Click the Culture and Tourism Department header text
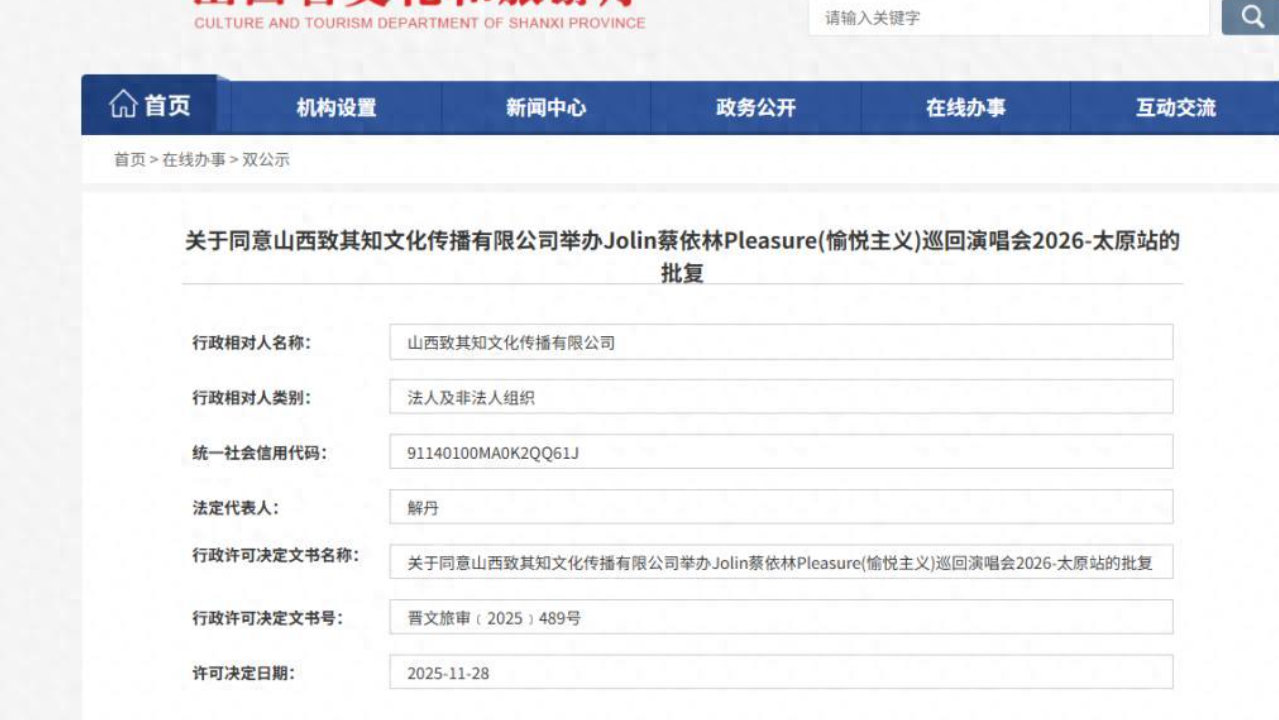 point(420,23)
